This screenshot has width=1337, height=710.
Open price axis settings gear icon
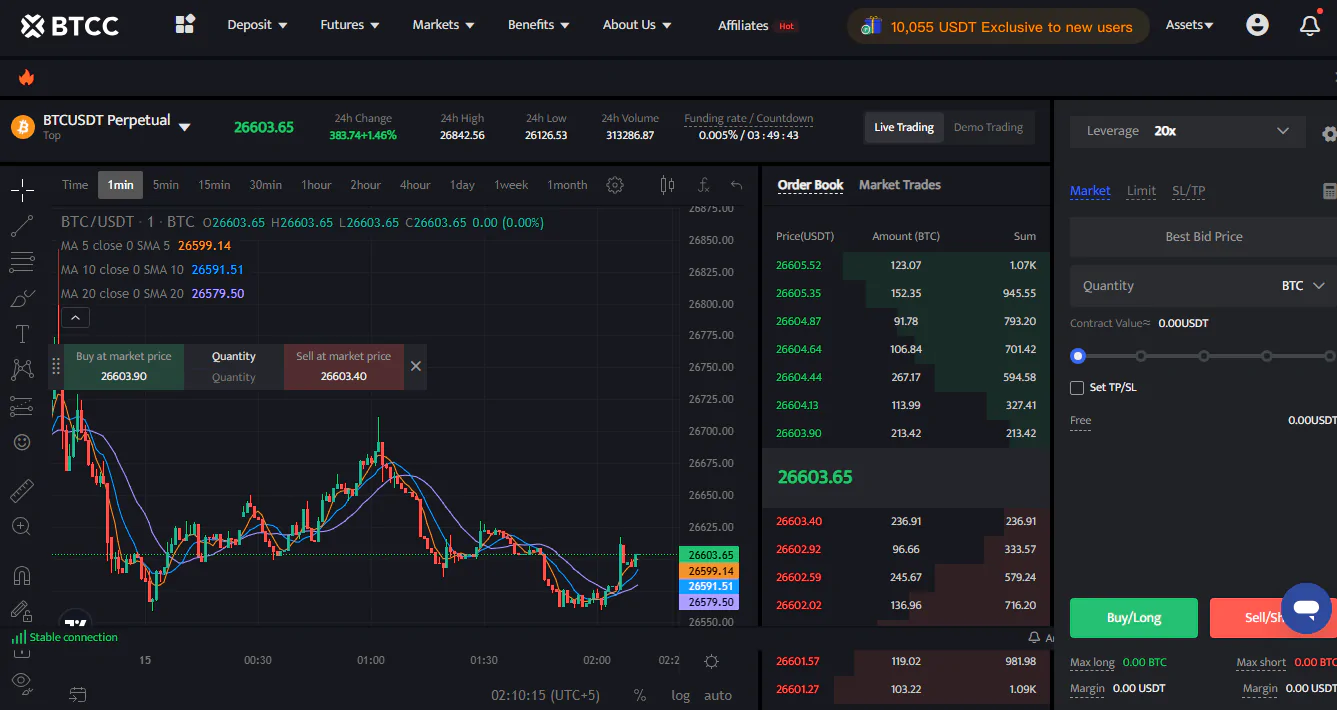[711, 661]
